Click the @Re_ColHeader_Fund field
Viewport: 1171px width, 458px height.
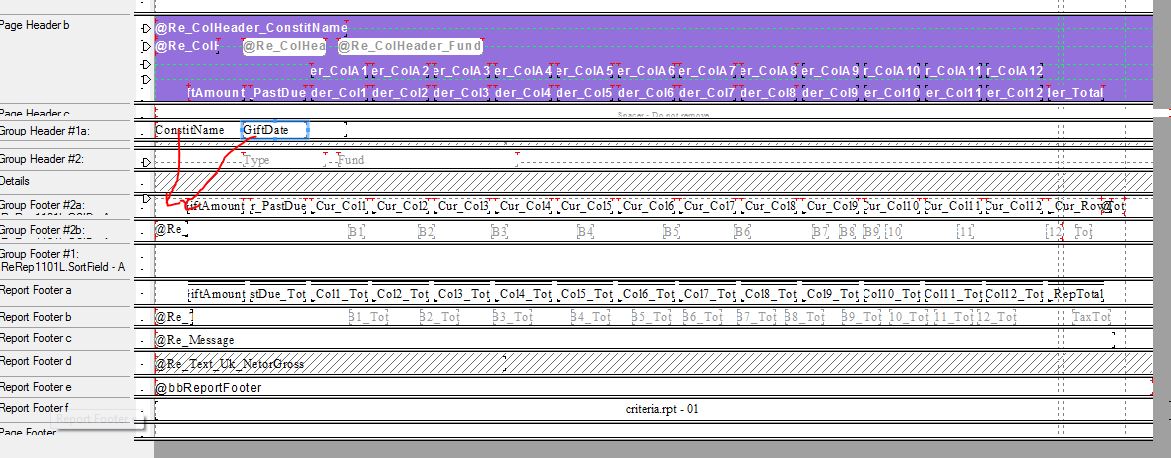409,46
